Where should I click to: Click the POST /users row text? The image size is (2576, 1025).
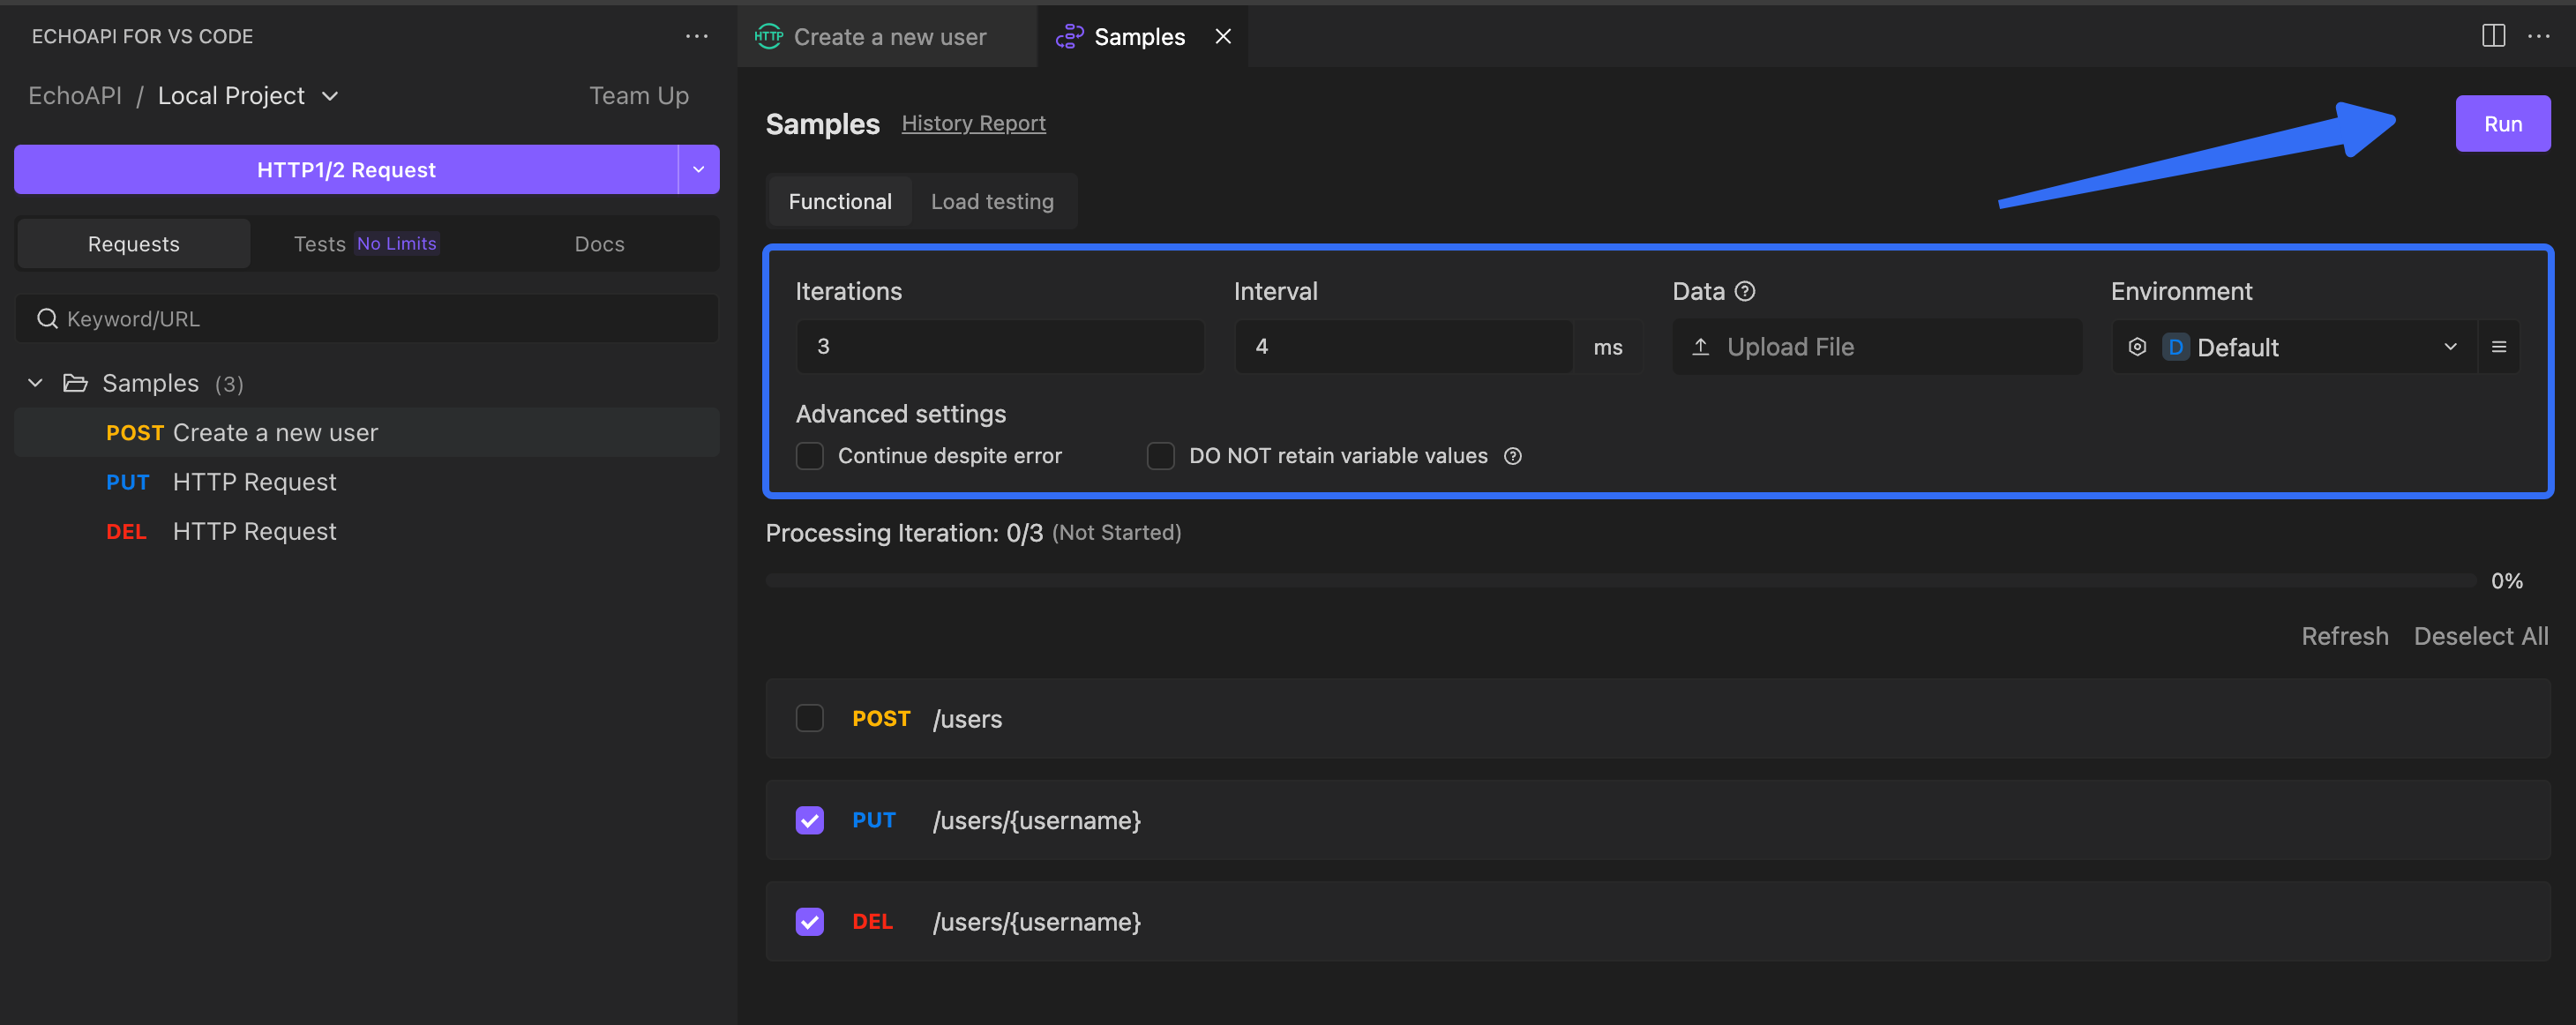966,719
